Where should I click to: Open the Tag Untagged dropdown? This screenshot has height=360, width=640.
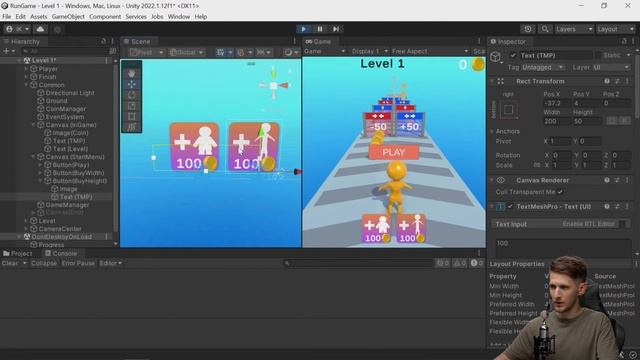(x=543, y=67)
